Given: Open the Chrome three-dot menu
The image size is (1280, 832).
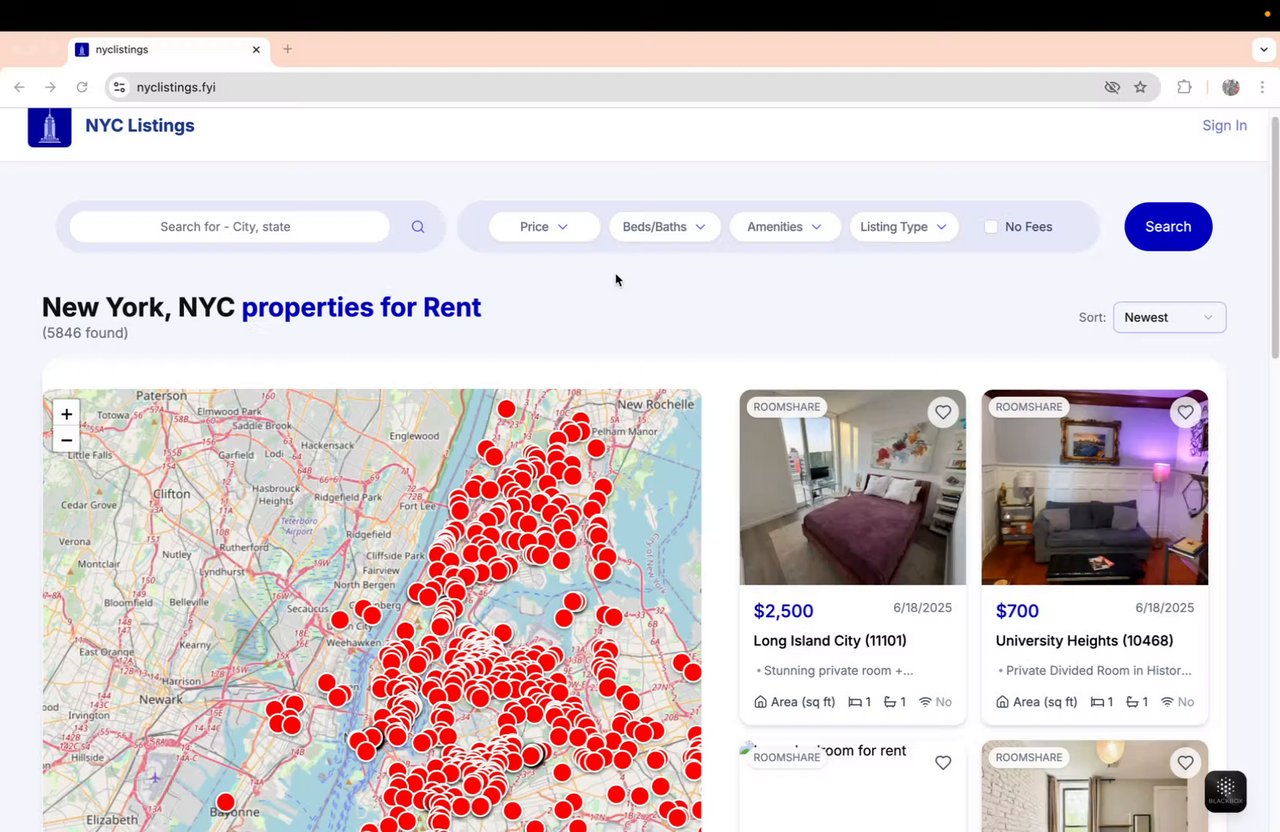Looking at the screenshot, I should (x=1262, y=87).
